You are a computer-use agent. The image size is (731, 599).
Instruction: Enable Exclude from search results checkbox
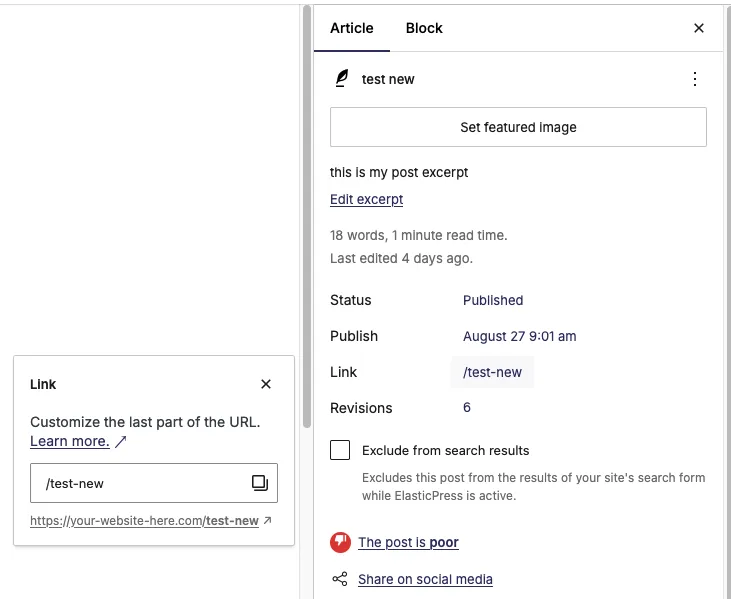pos(340,450)
